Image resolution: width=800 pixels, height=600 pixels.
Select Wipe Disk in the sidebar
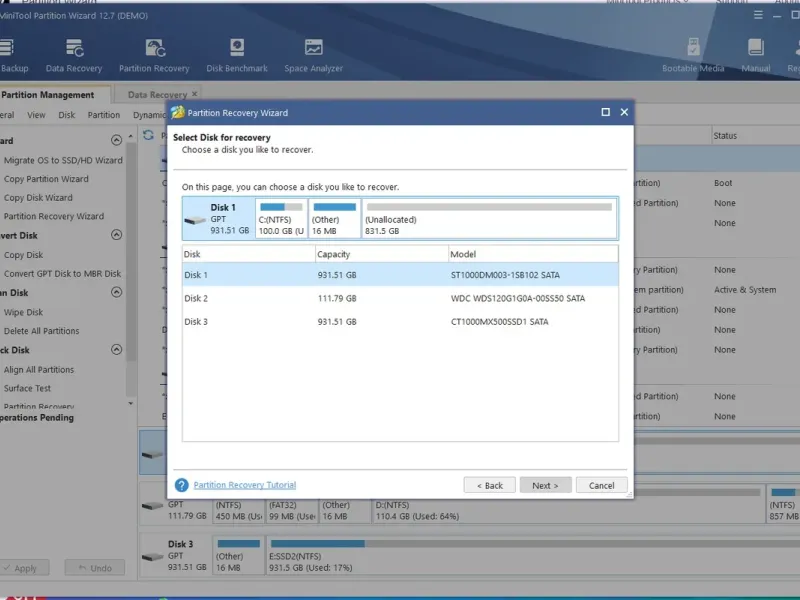point(23,312)
